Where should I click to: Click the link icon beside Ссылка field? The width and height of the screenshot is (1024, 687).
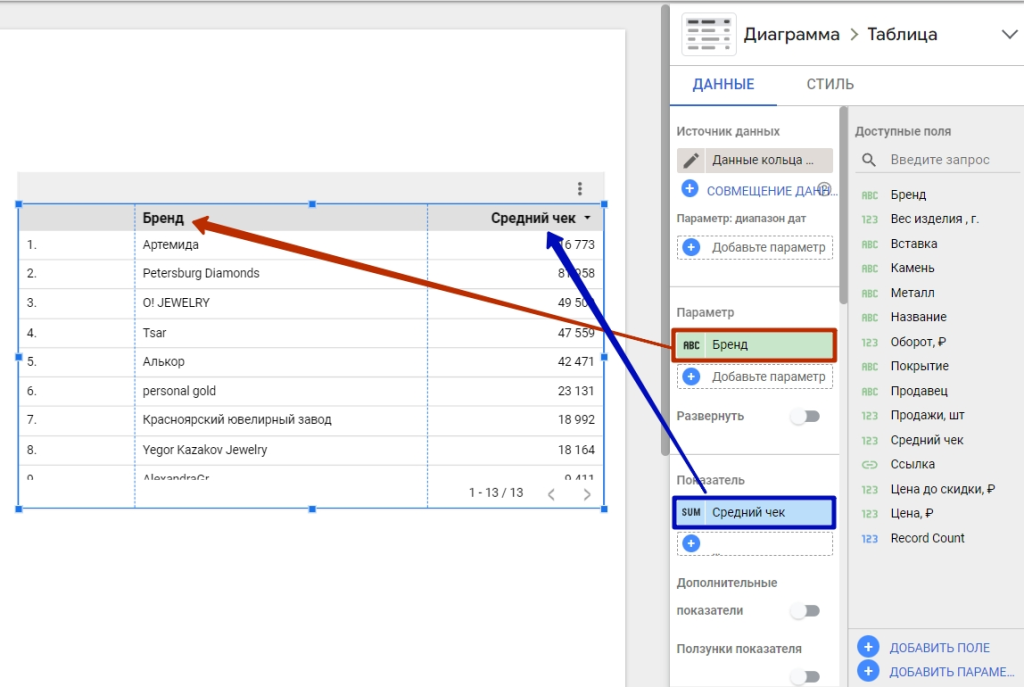click(870, 464)
